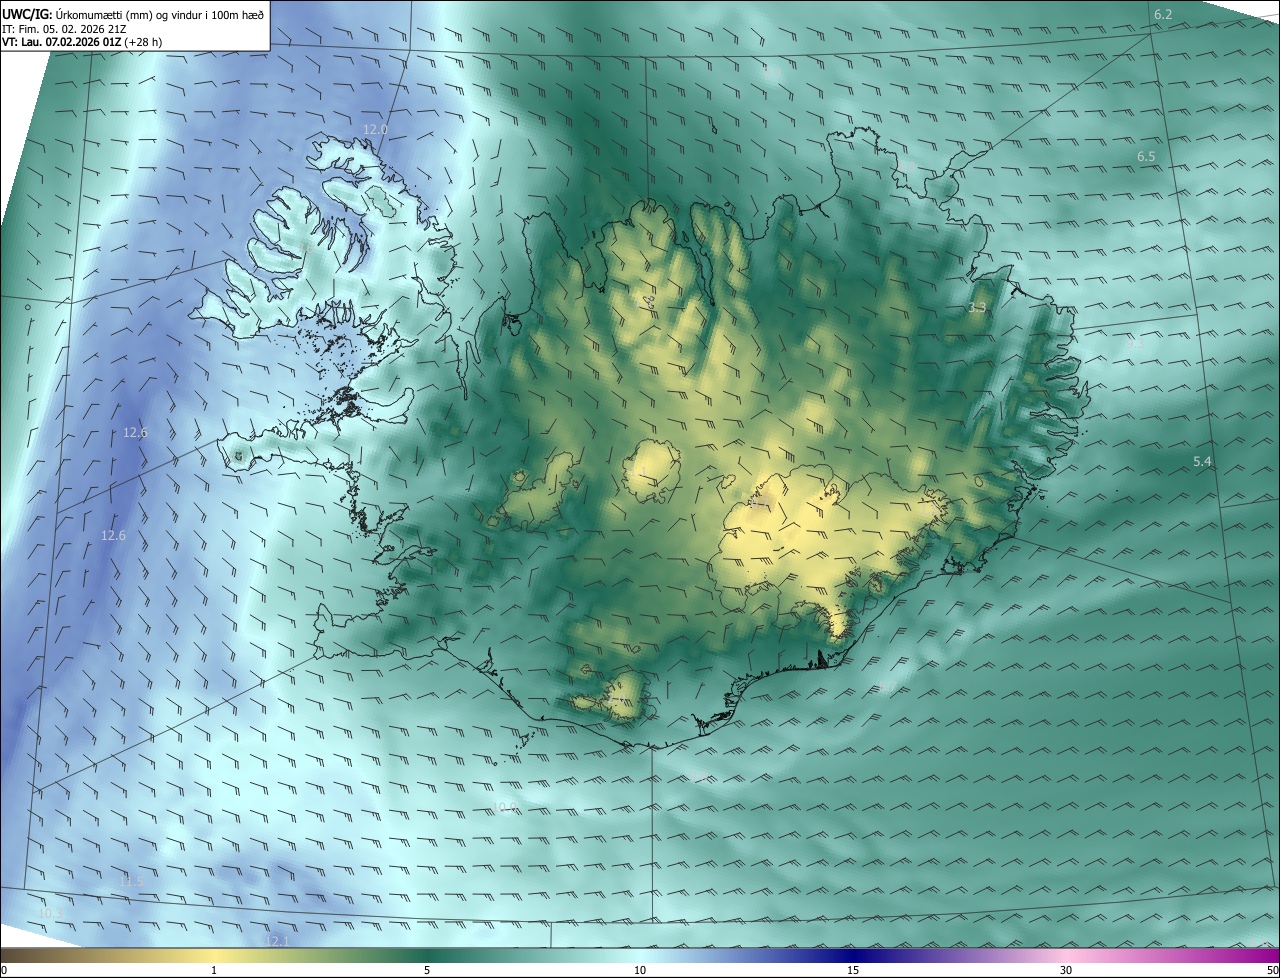Click the 12.1 value label above the colorbar

[x=277, y=941]
